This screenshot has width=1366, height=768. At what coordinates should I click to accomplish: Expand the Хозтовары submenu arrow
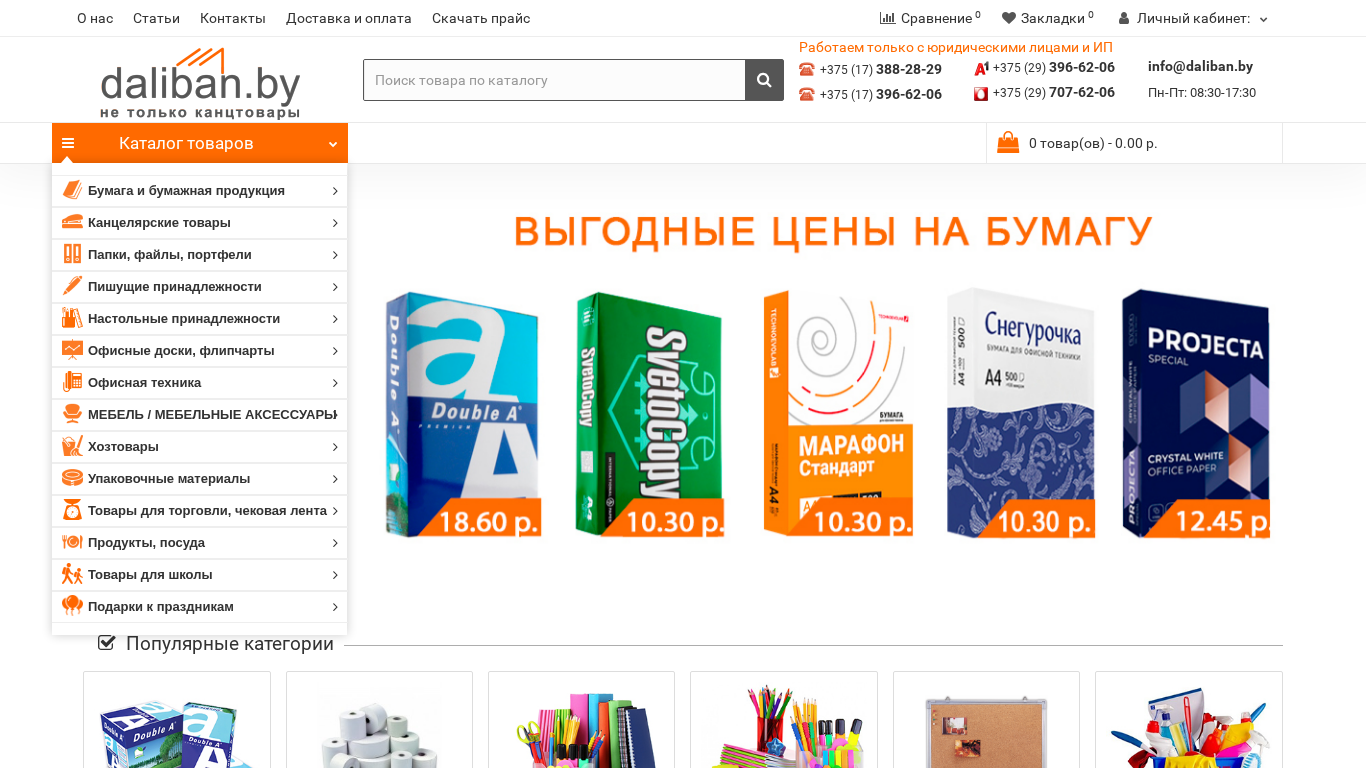pyautogui.click(x=335, y=447)
